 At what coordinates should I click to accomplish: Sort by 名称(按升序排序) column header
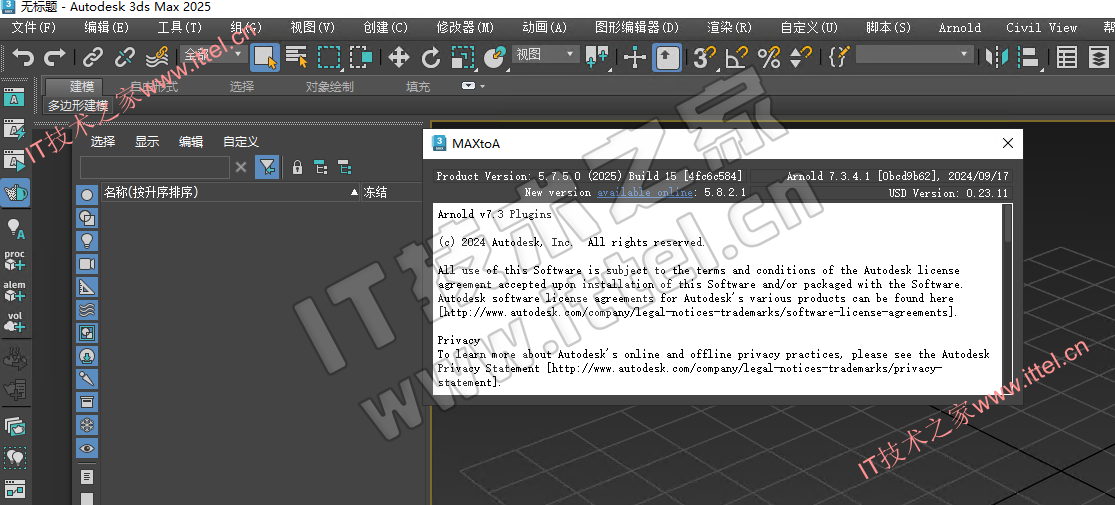pos(231,192)
